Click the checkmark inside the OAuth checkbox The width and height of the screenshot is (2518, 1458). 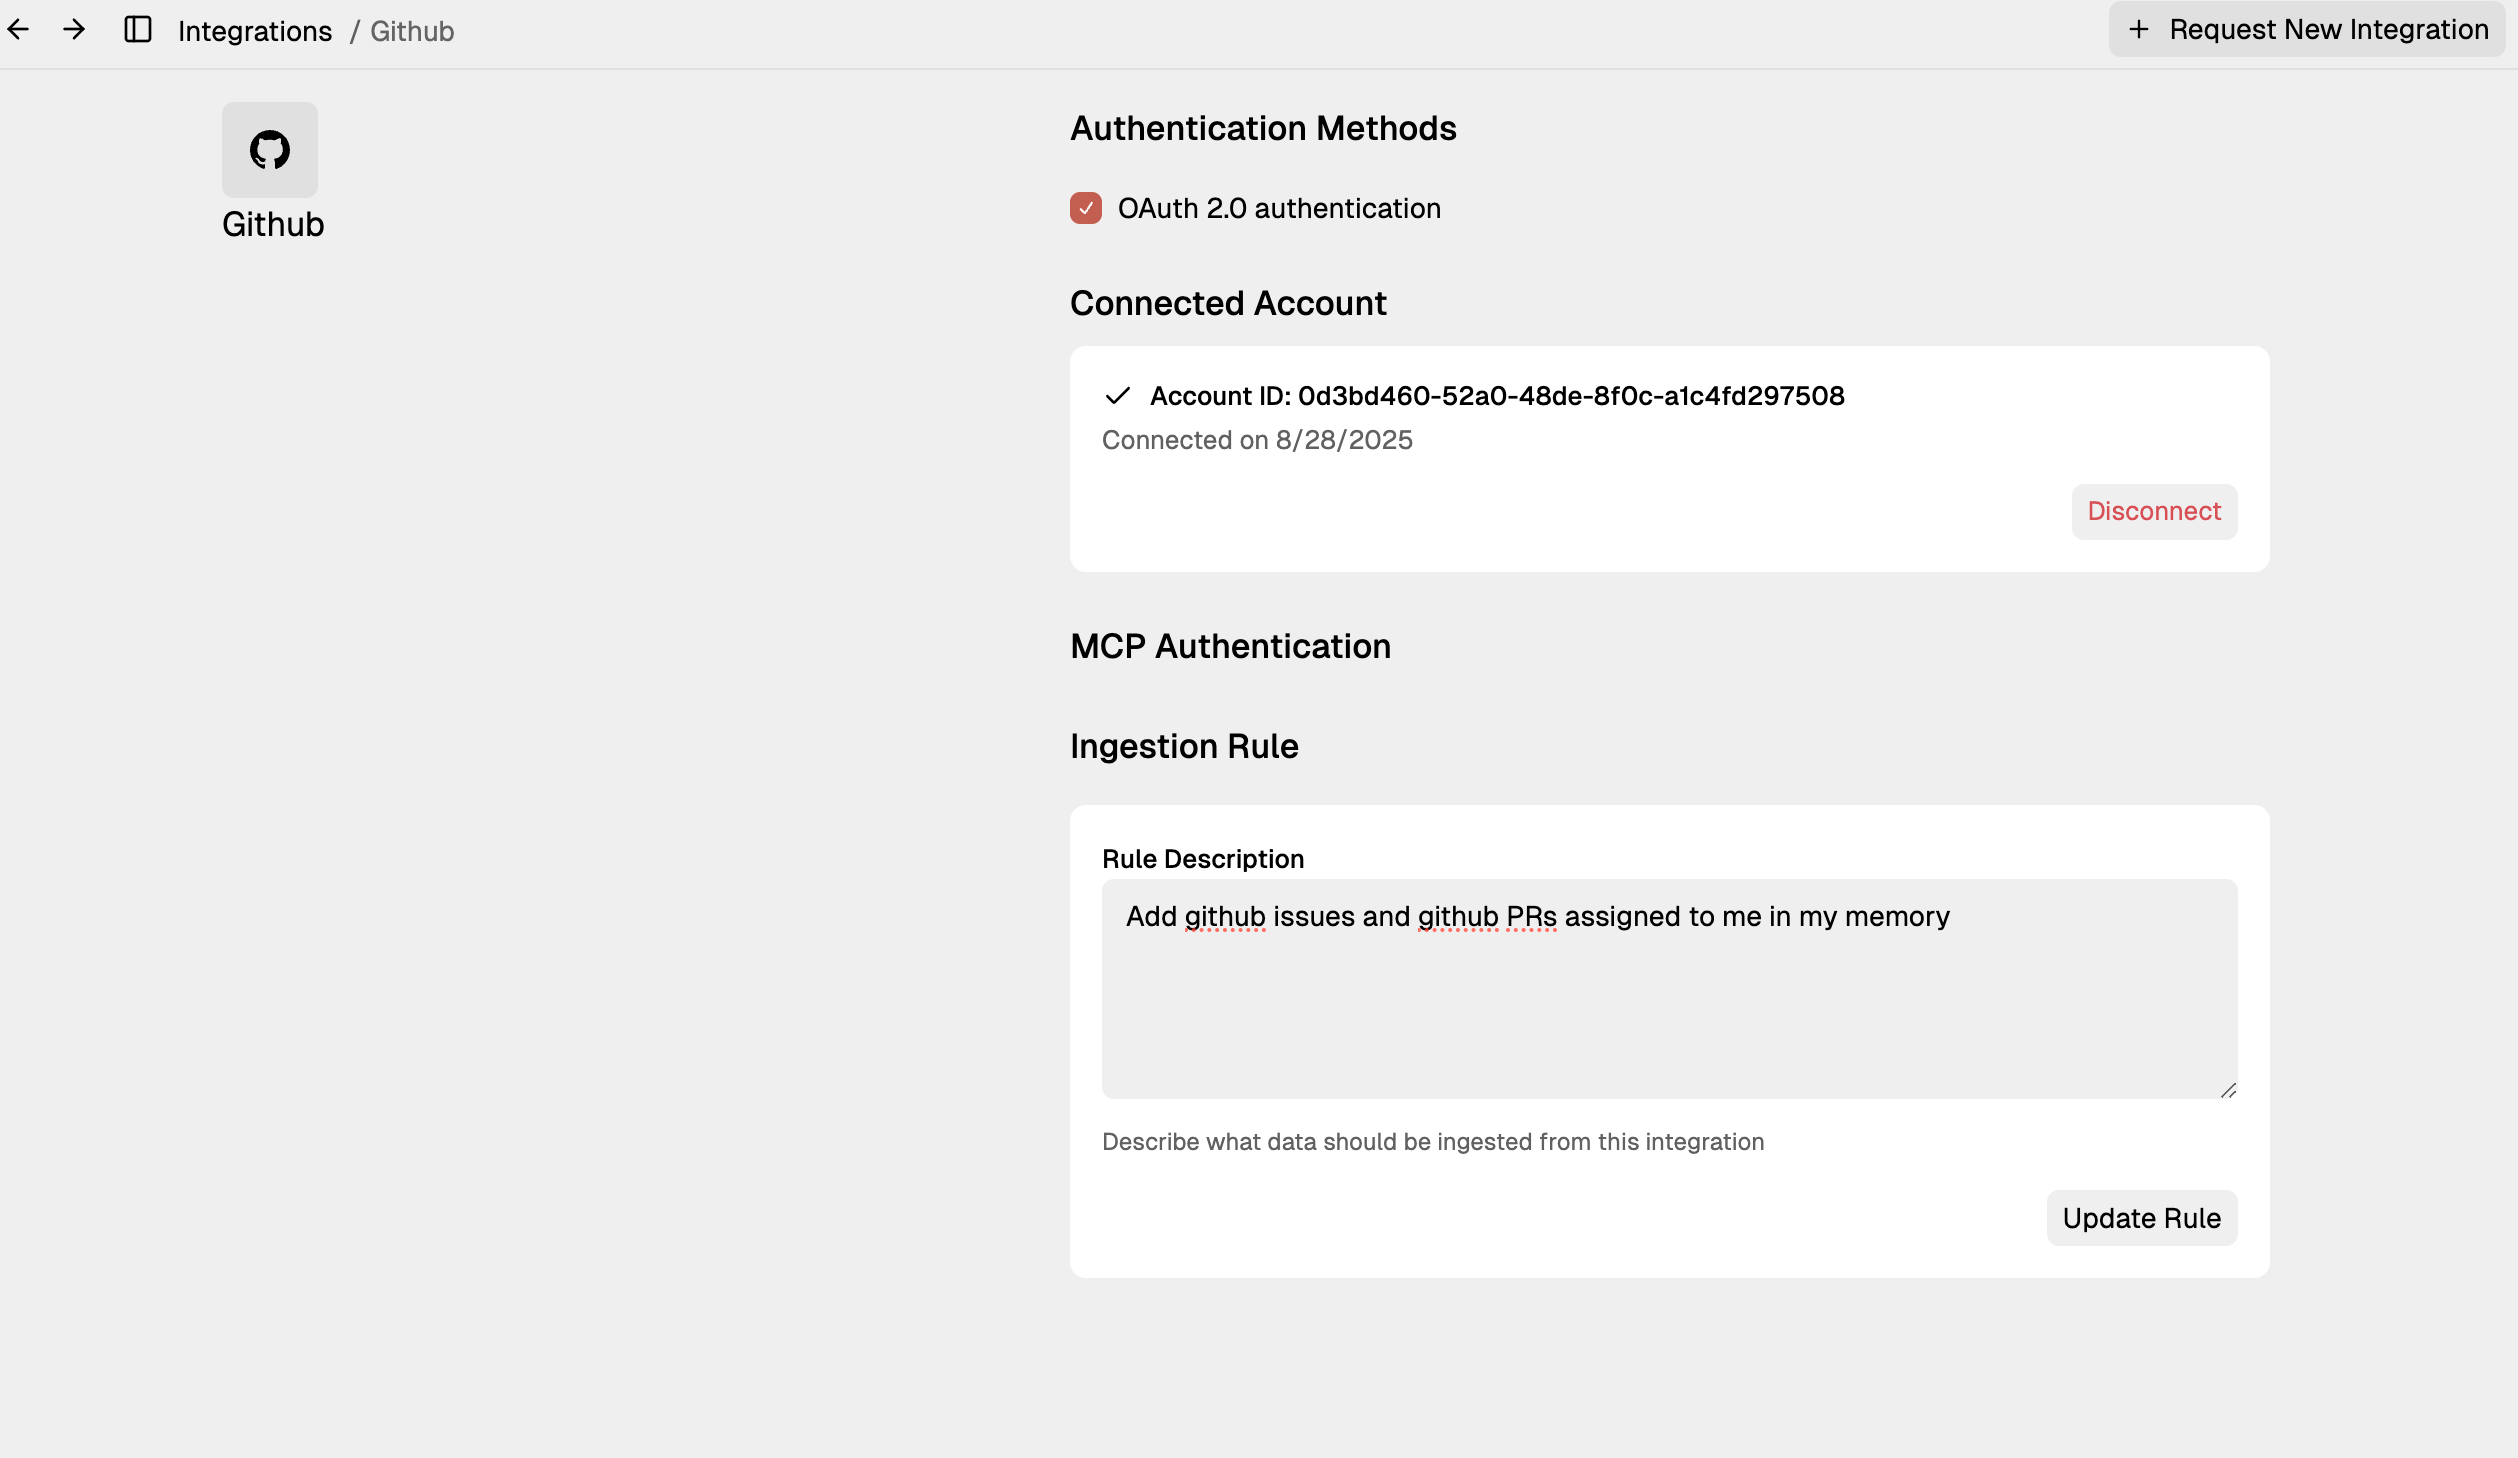1087,208
